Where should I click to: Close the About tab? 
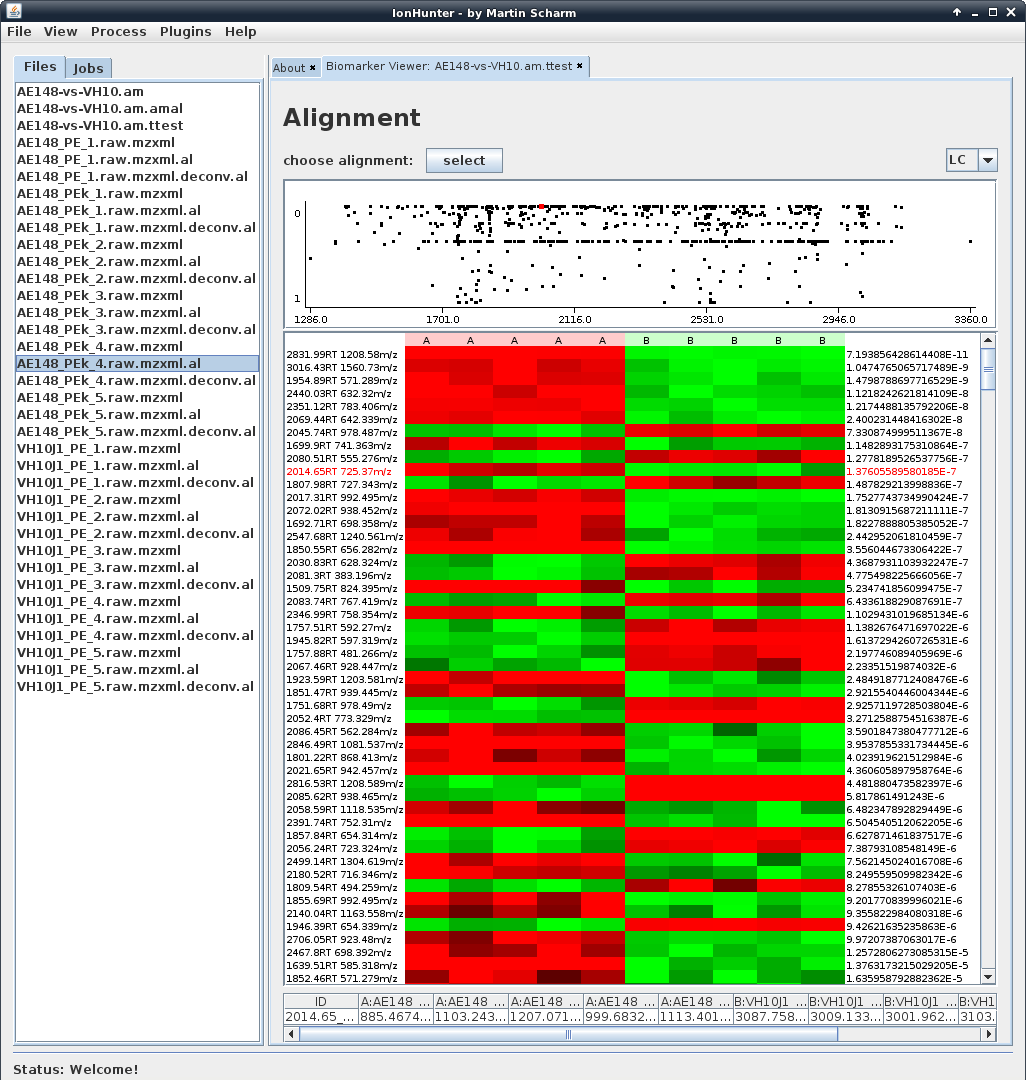coord(312,68)
